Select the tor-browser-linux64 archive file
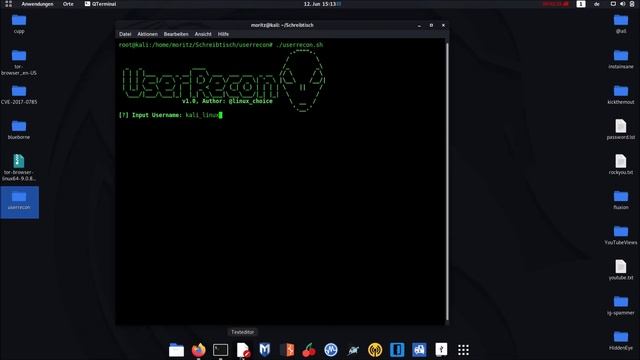Screen dimensions: 640x360 click(x=19, y=167)
